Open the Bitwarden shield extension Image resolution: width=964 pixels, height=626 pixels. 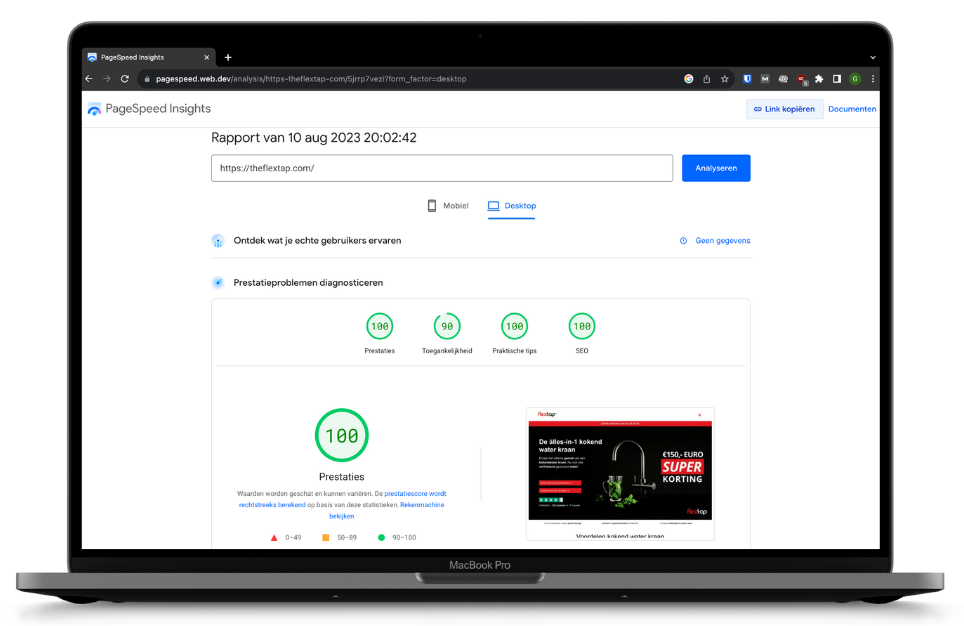pyautogui.click(x=747, y=79)
